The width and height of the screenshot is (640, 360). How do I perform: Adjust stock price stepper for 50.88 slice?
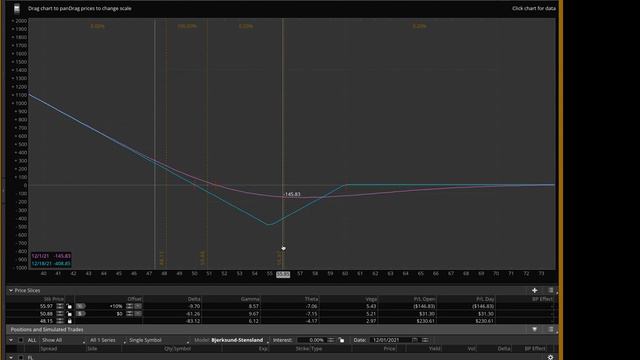point(60,313)
